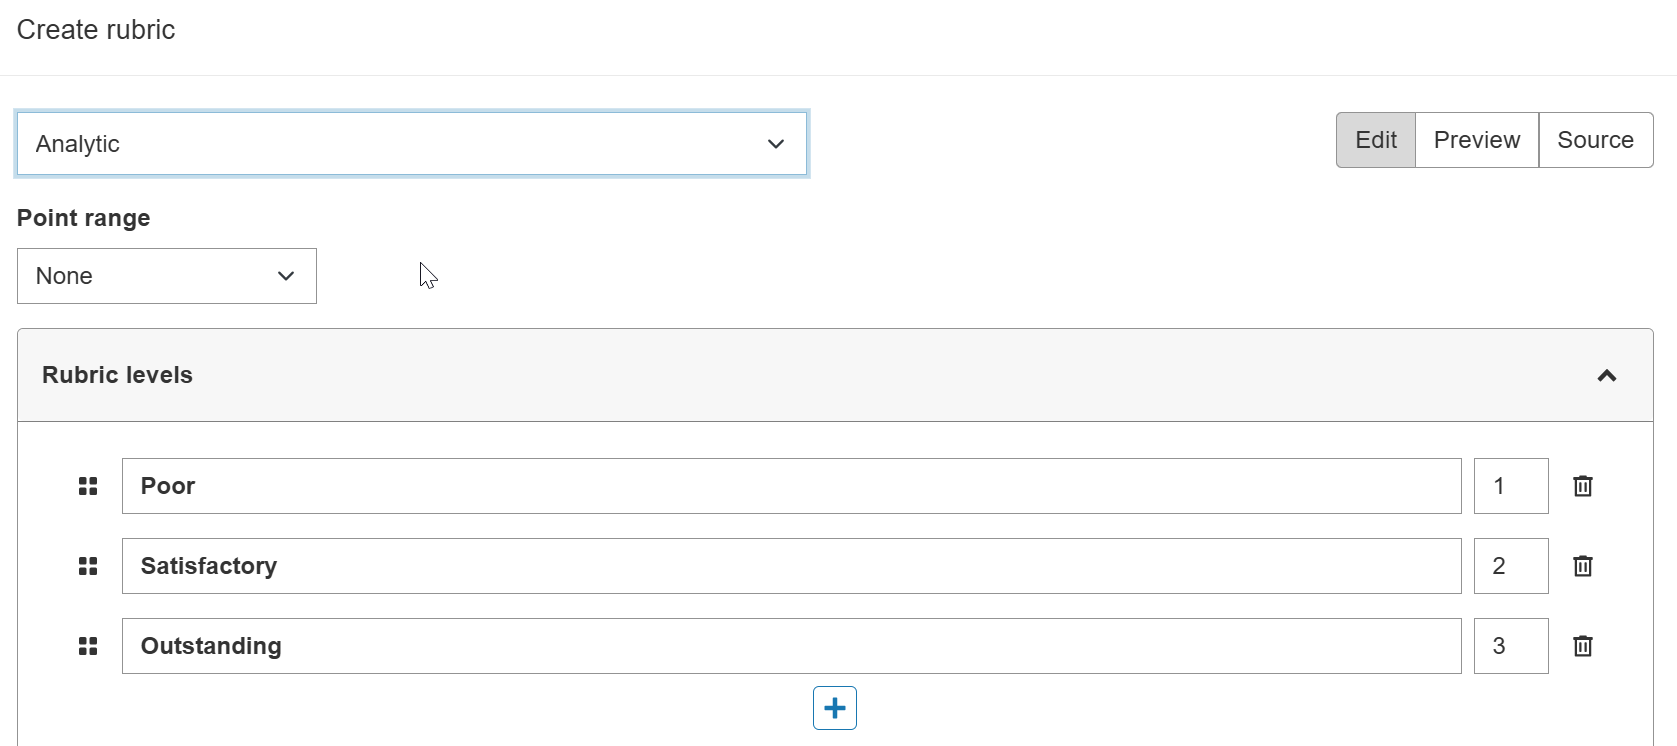The height and width of the screenshot is (746, 1677).
Task: Switch to Preview view
Action: (1476, 140)
